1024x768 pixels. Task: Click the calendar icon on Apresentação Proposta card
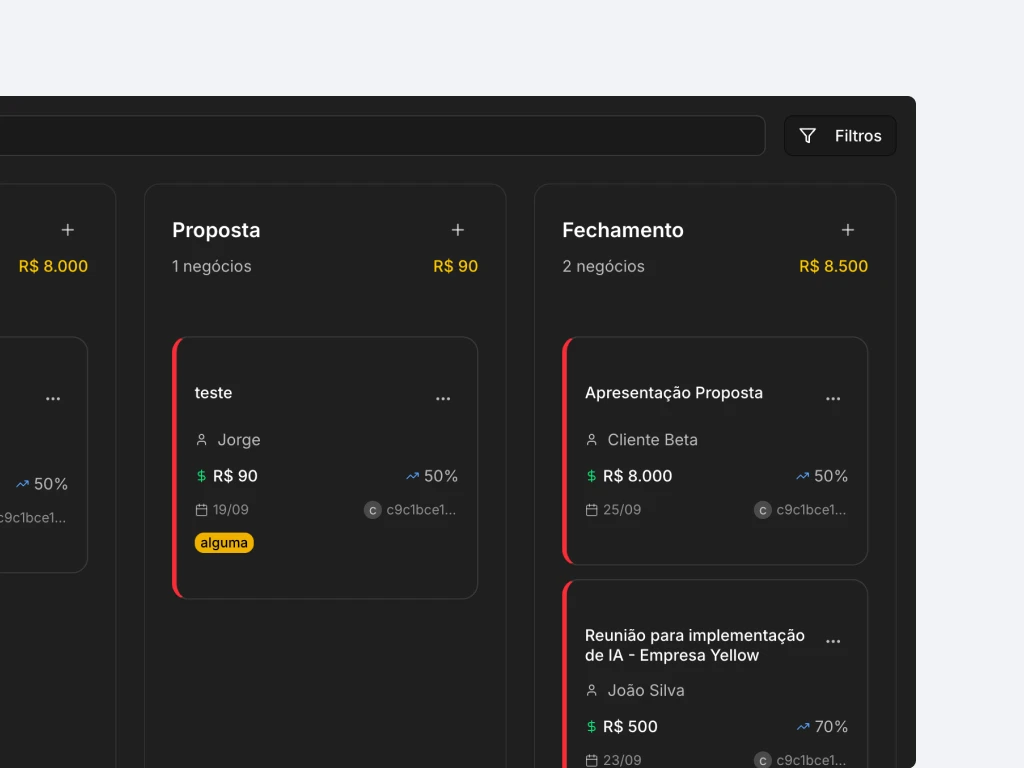[591, 509]
